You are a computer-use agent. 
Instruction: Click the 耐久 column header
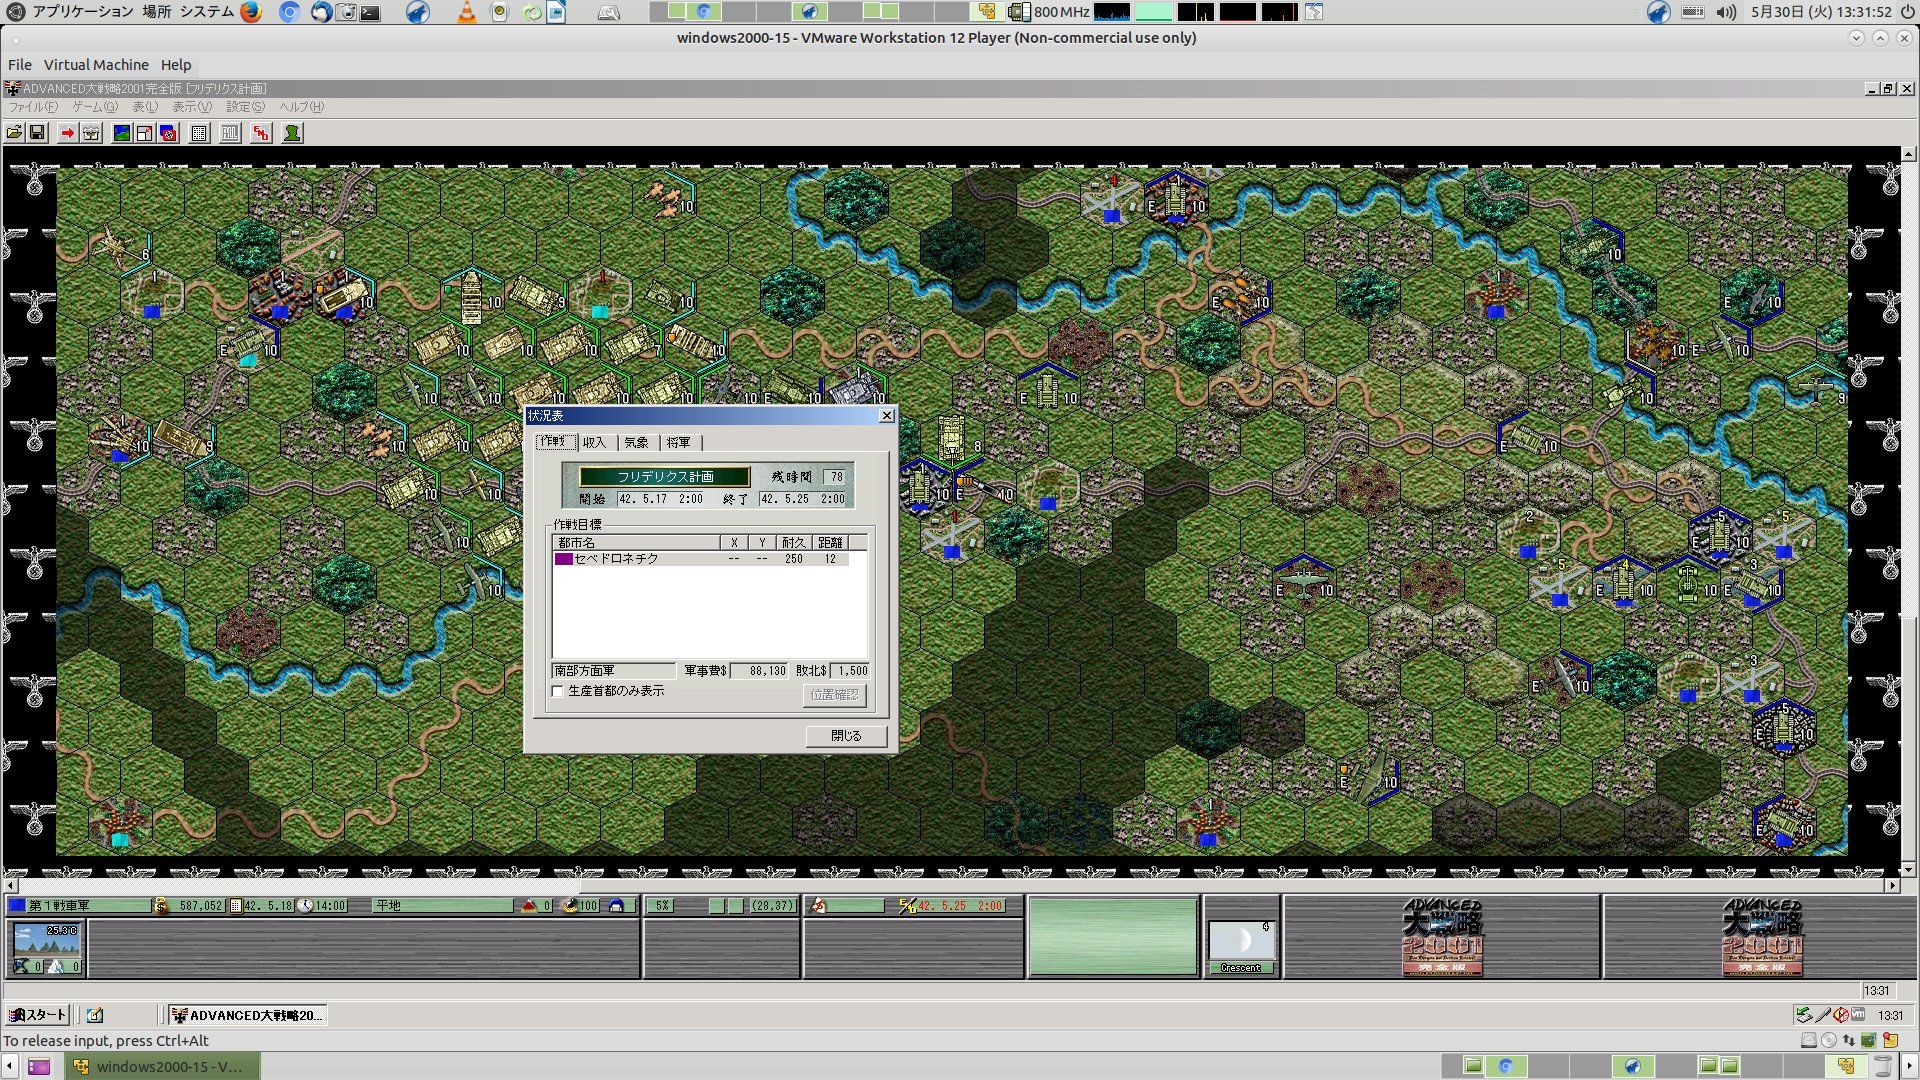[794, 543]
